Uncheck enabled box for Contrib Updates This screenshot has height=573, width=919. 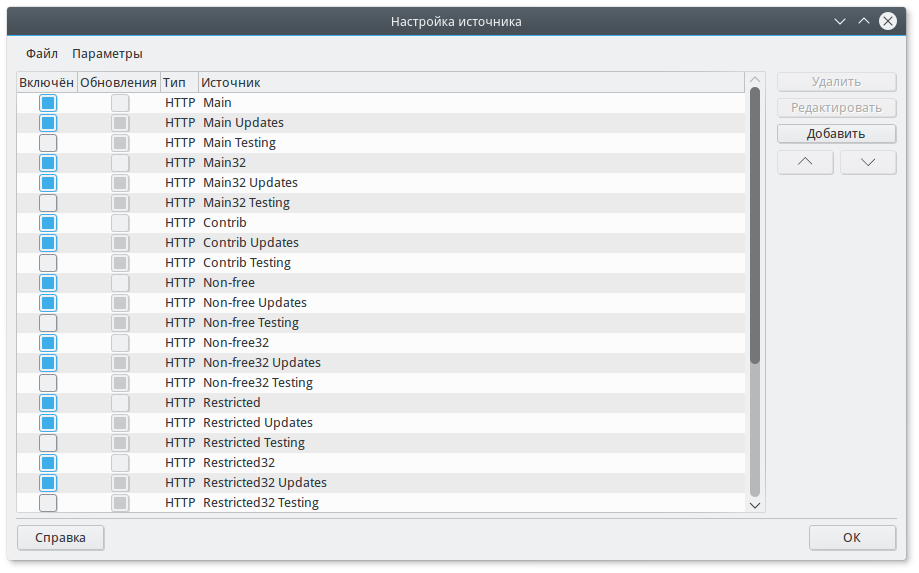pos(48,243)
